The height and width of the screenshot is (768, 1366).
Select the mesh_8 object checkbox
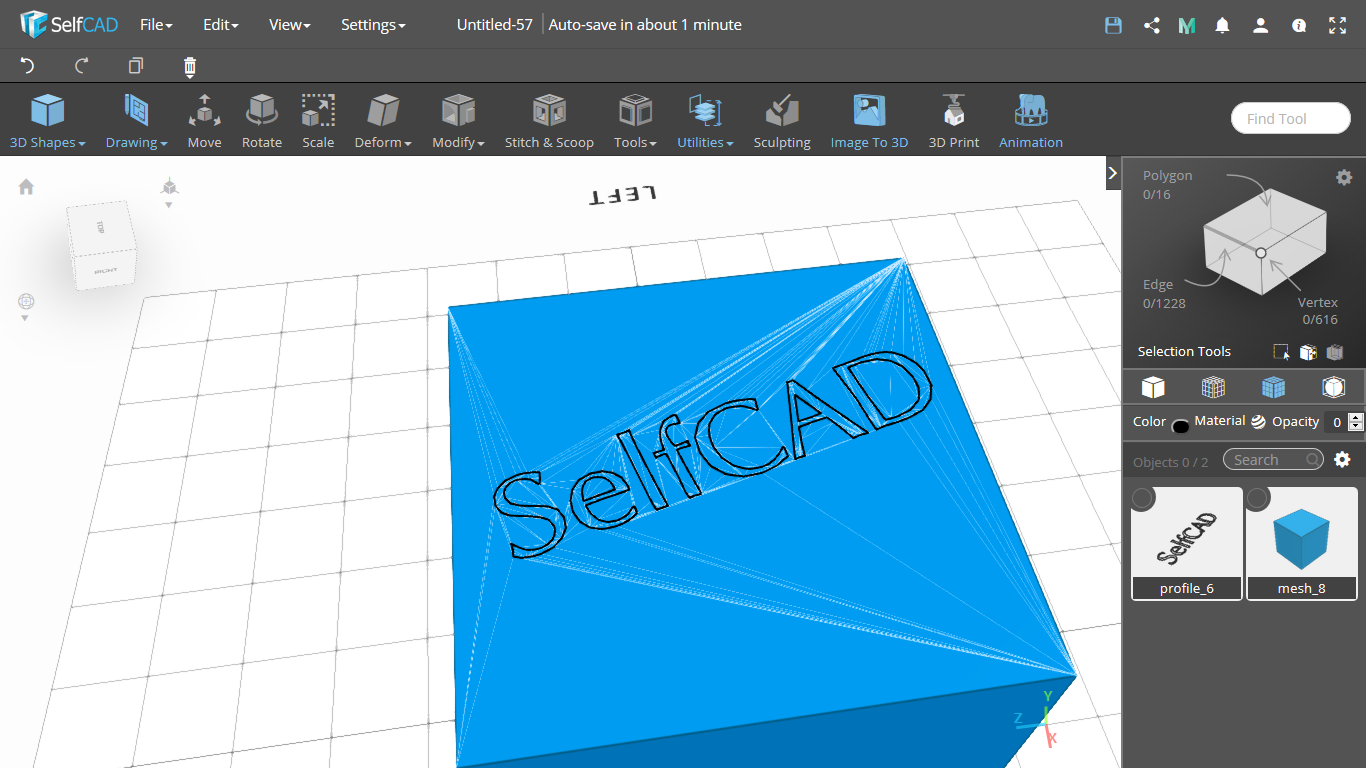click(x=1257, y=497)
